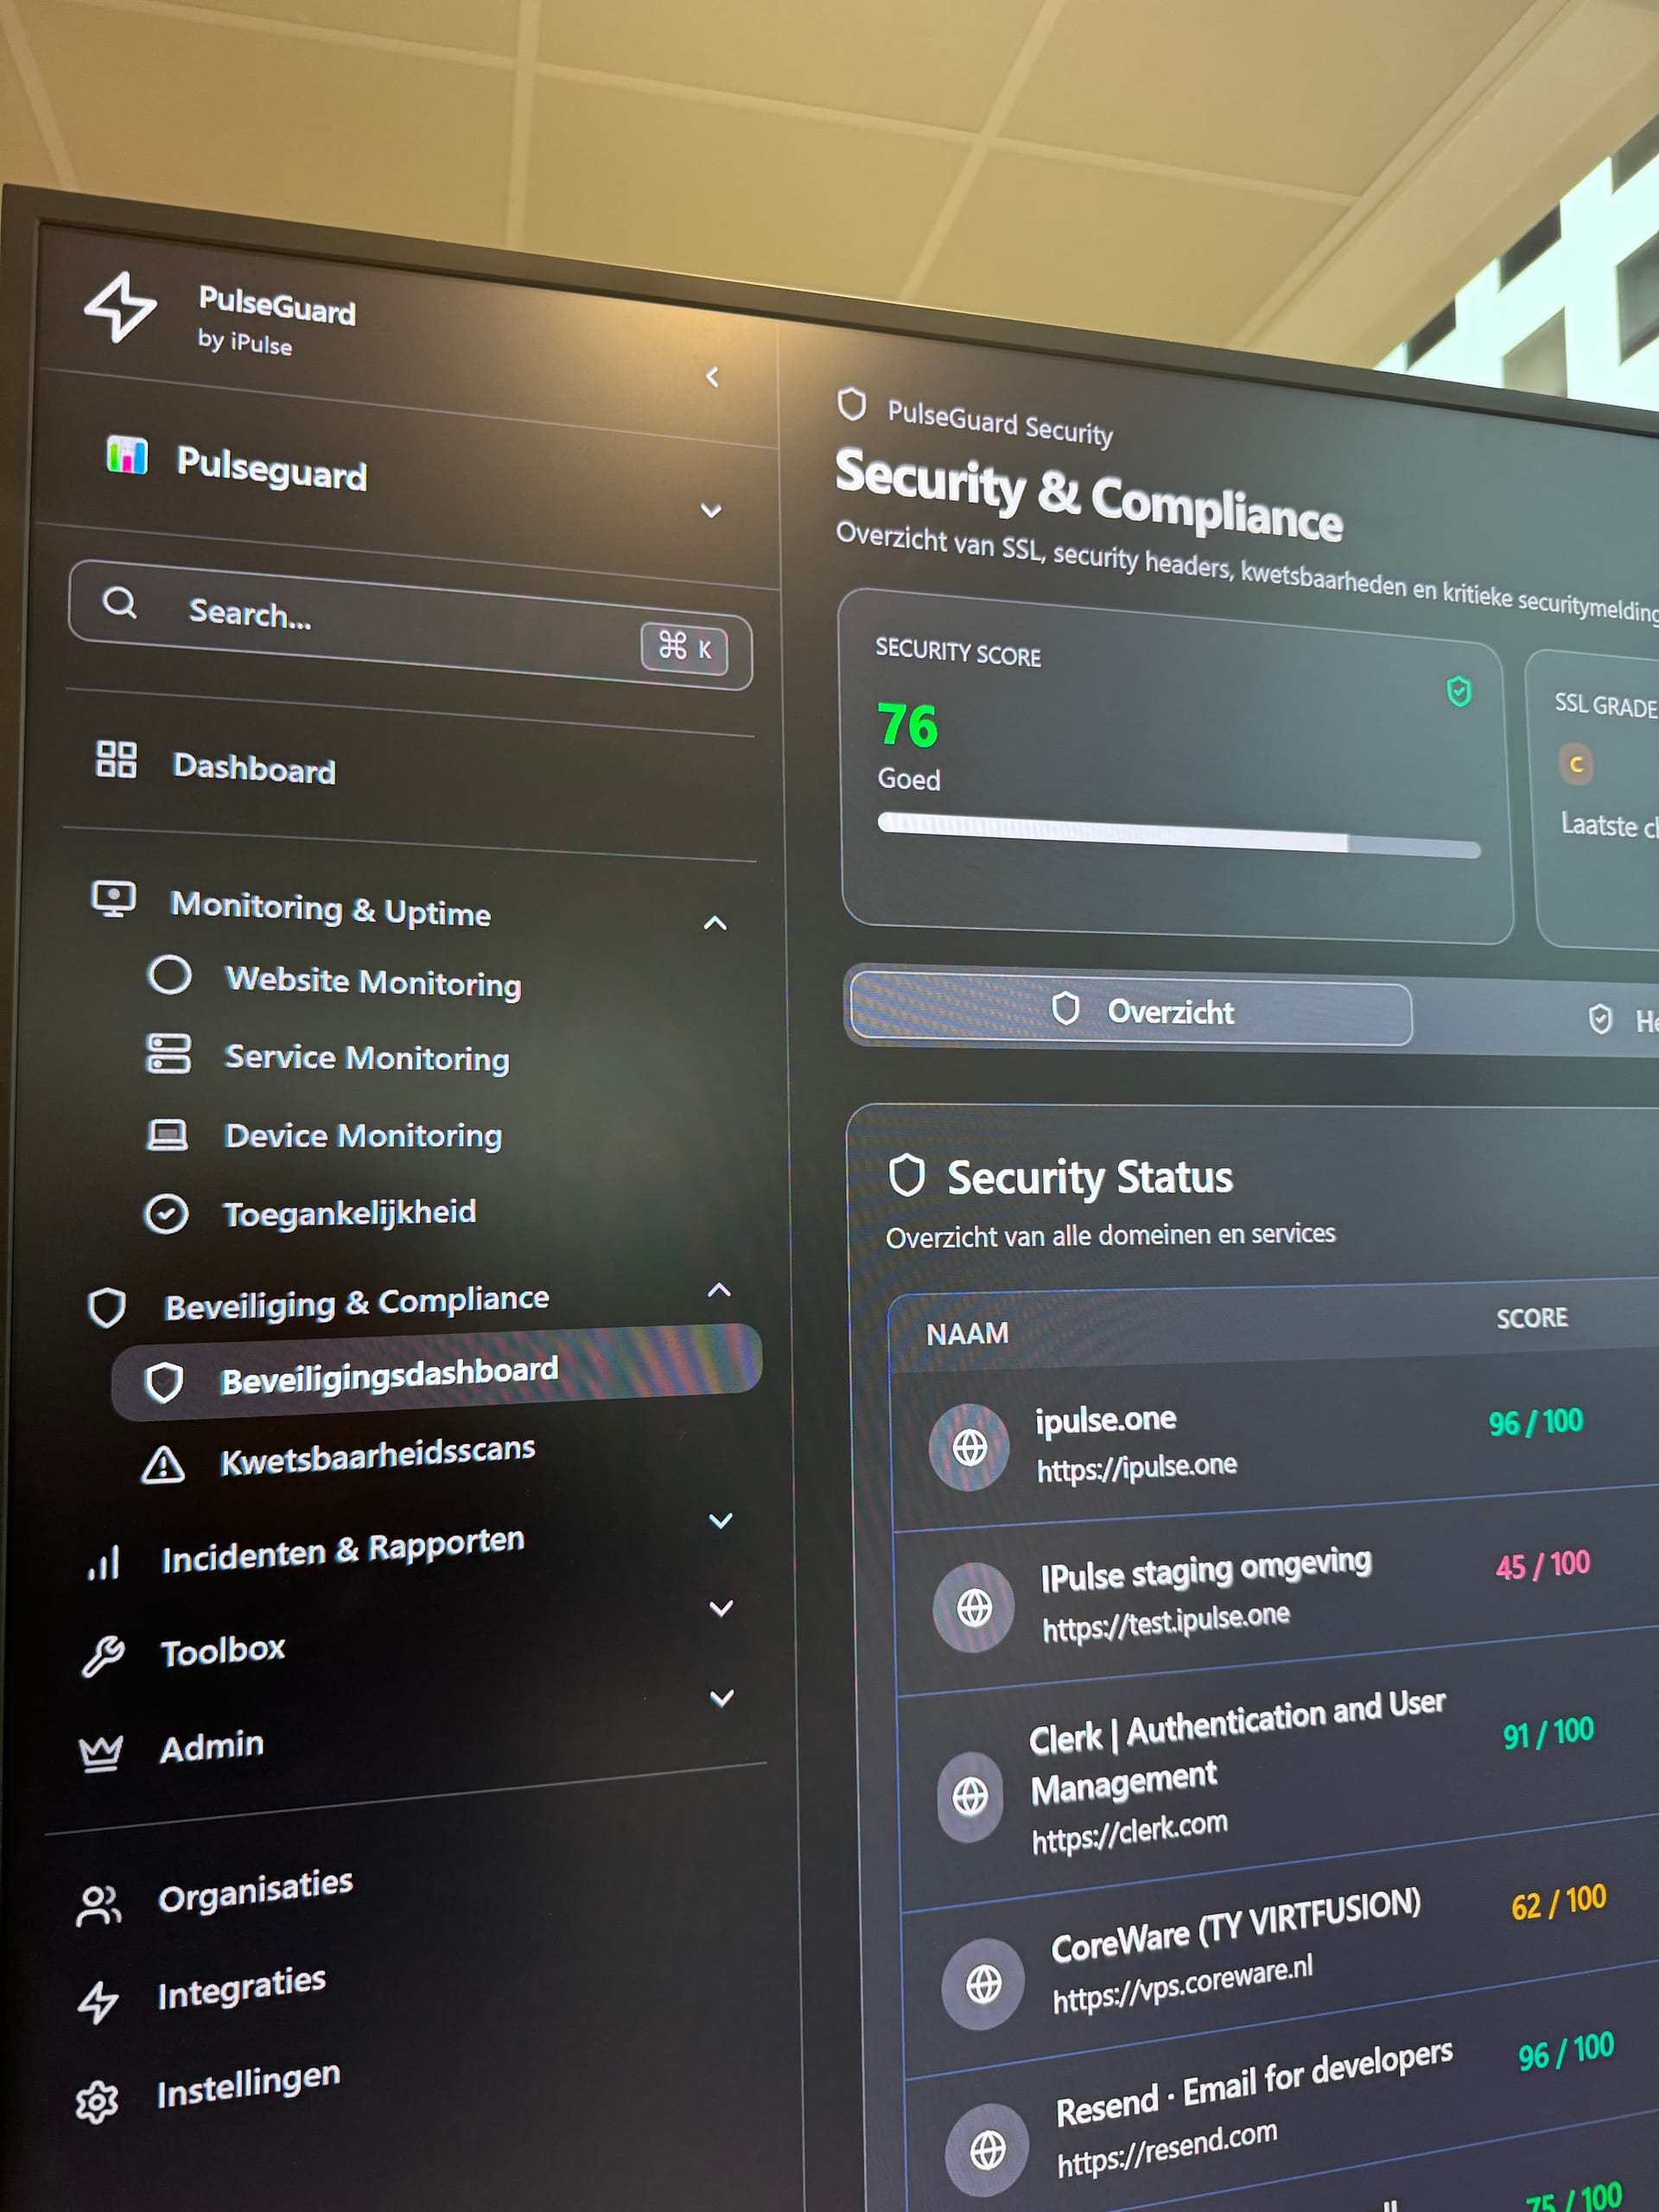Viewport: 1659px width, 2212px height.
Task: Click the PulseGuard Security breadcrumb text
Action: [x=1000, y=422]
